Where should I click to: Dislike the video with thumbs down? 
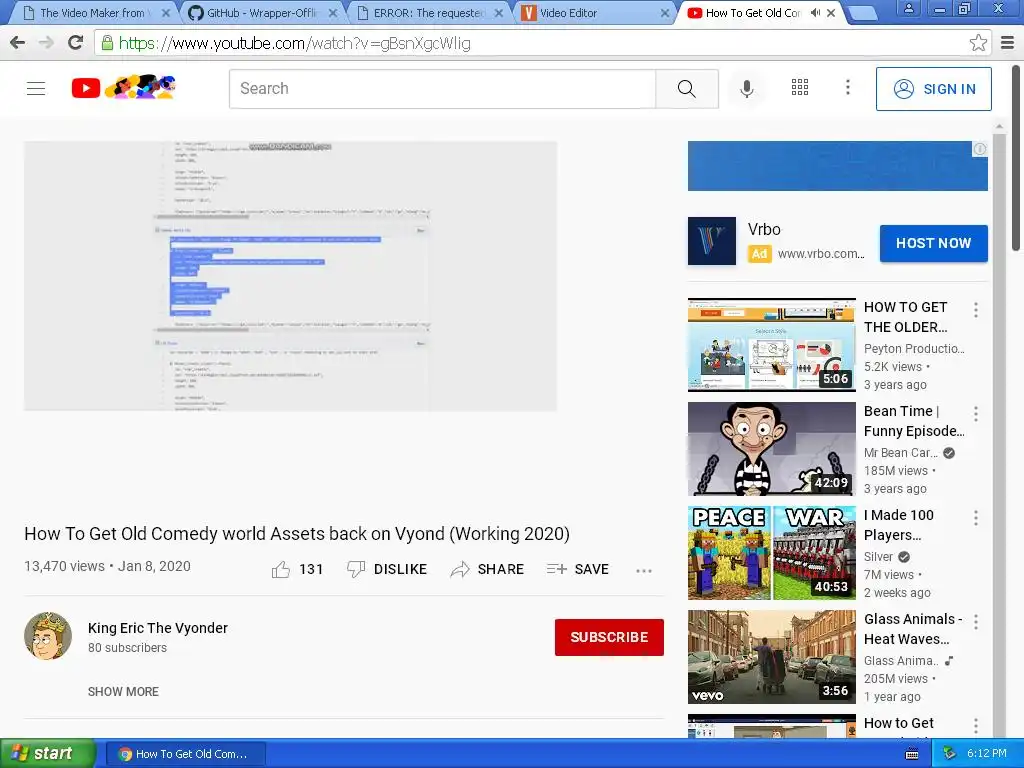coord(356,569)
